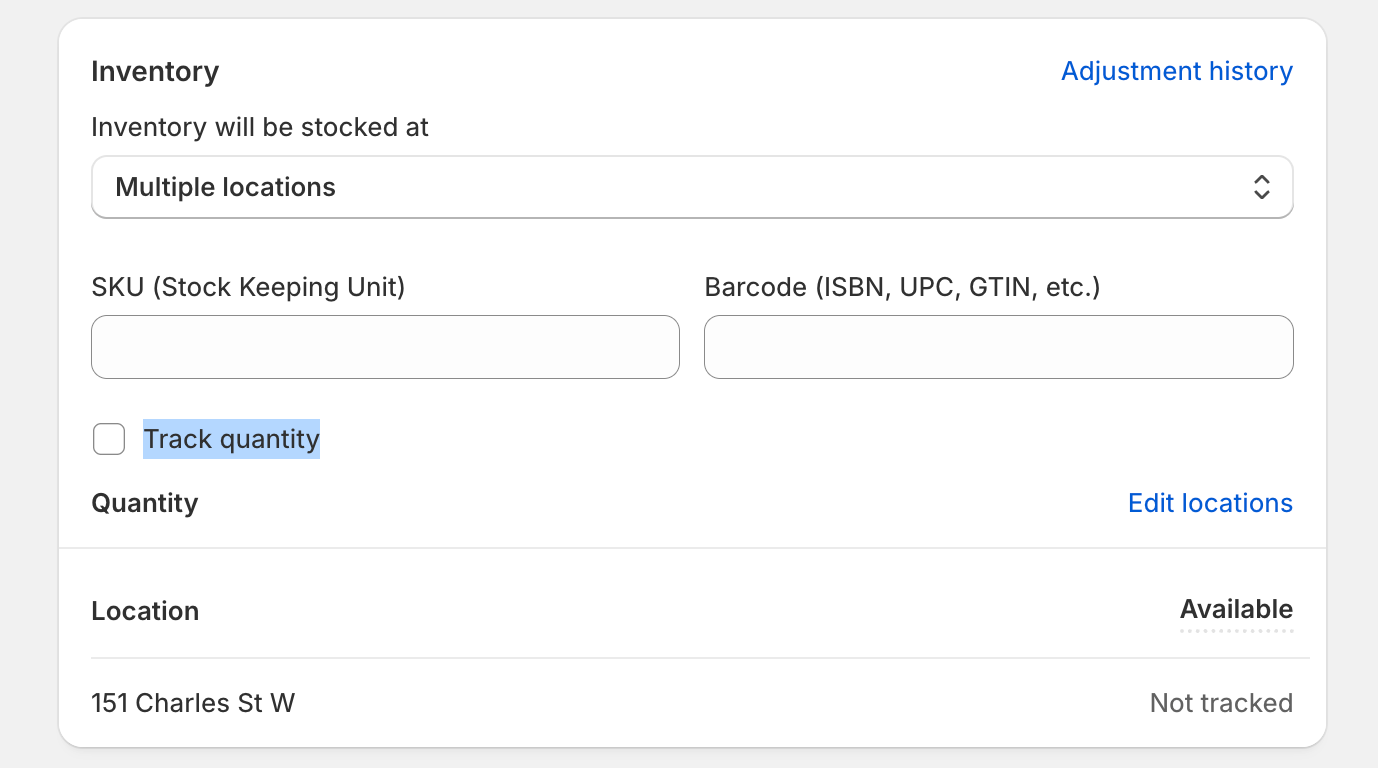The image size is (1378, 768).
Task: Click the dotted underline beneath Available
Action: click(1236, 631)
